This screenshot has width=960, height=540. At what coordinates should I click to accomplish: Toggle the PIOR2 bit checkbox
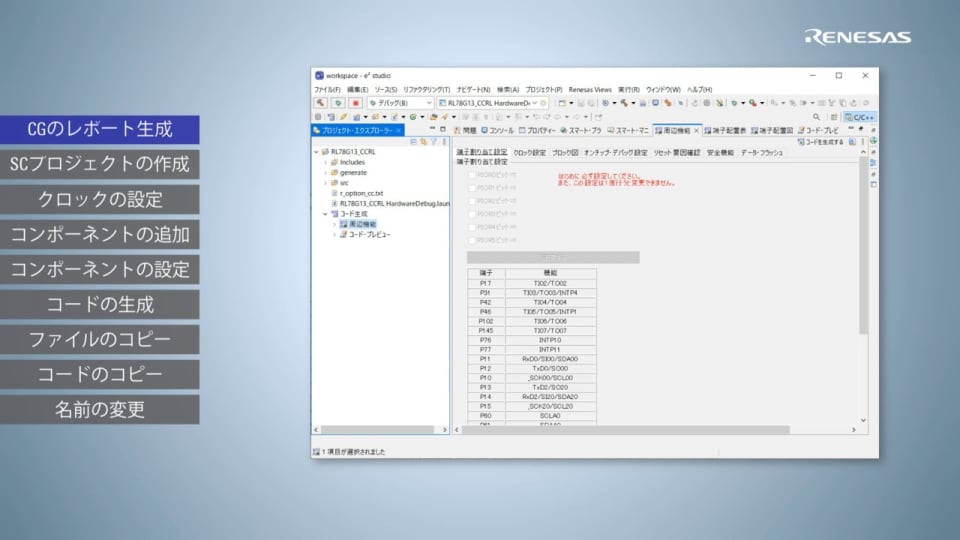(471, 201)
